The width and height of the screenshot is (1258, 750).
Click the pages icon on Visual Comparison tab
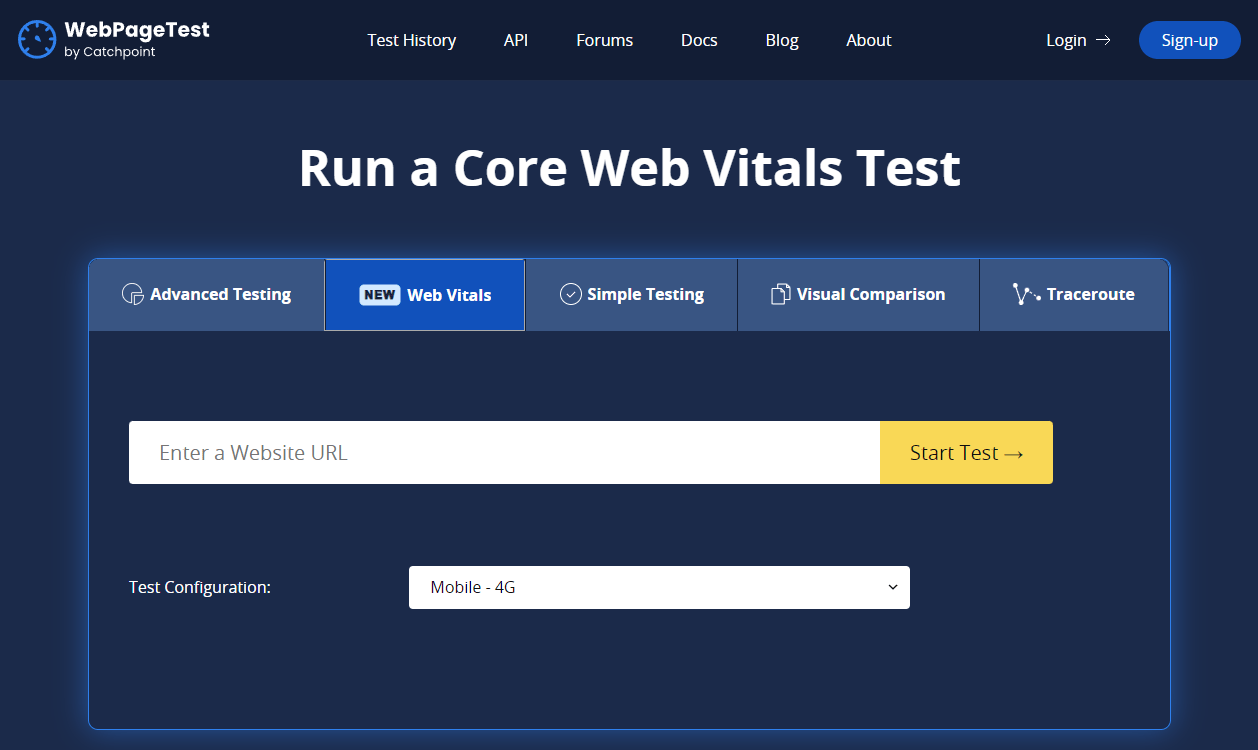(x=779, y=294)
